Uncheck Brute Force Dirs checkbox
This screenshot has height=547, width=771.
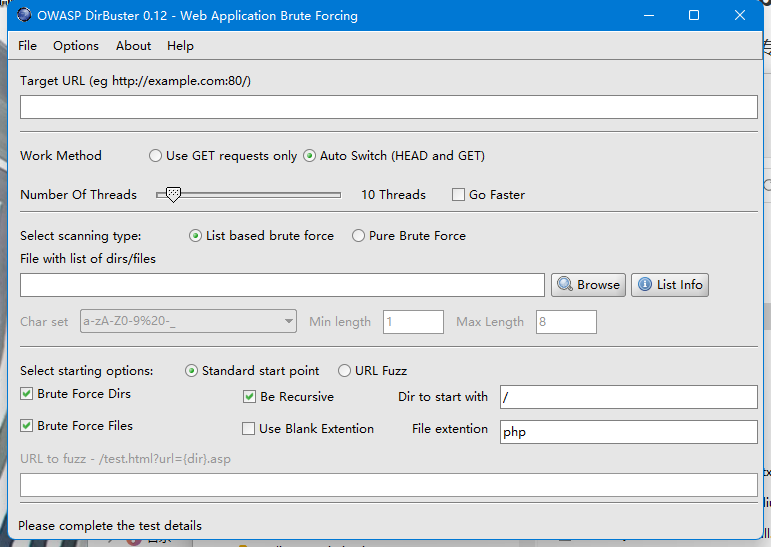coord(27,394)
